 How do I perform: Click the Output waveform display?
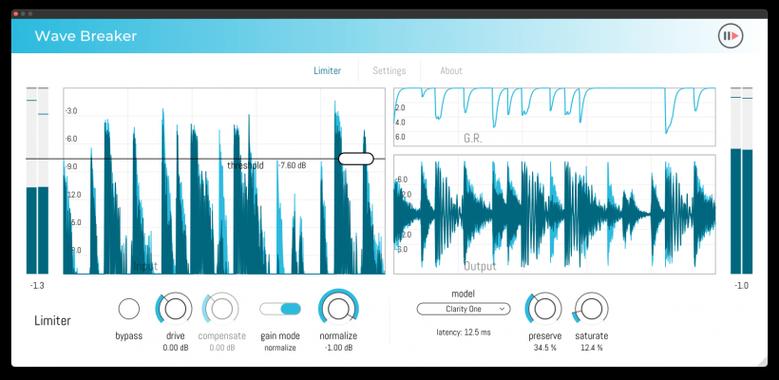554,214
